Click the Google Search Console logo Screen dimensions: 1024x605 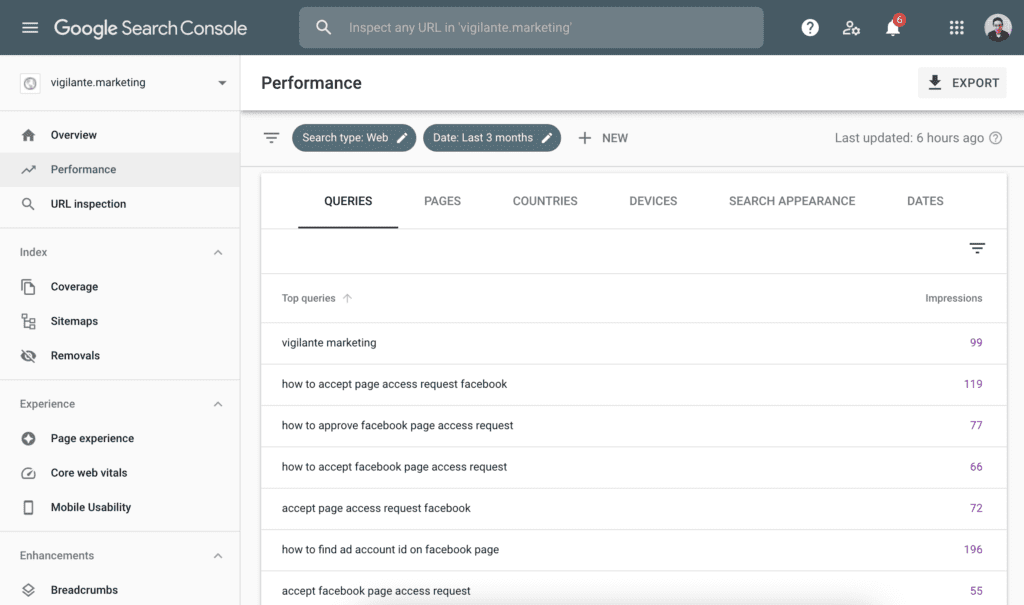(x=150, y=28)
